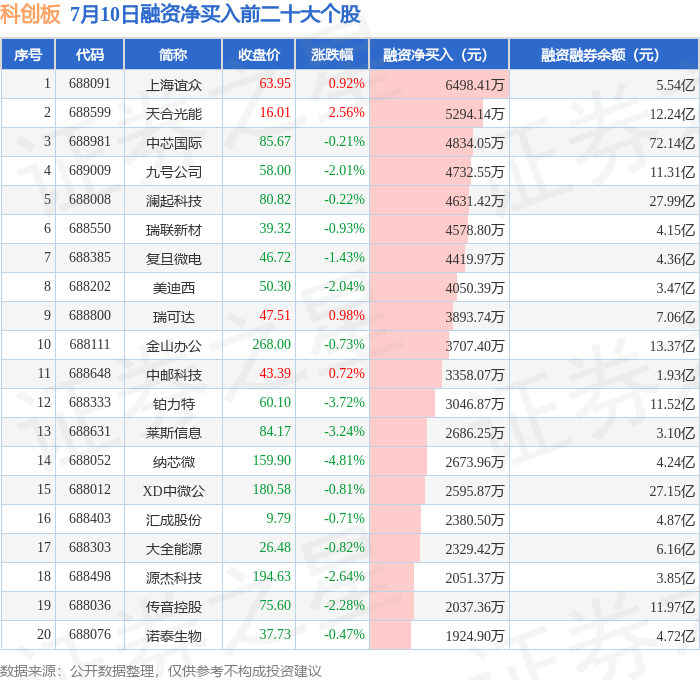Select stock name 瑞联新材
This screenshot has height=680, width=700.
(x=174, y=229)
